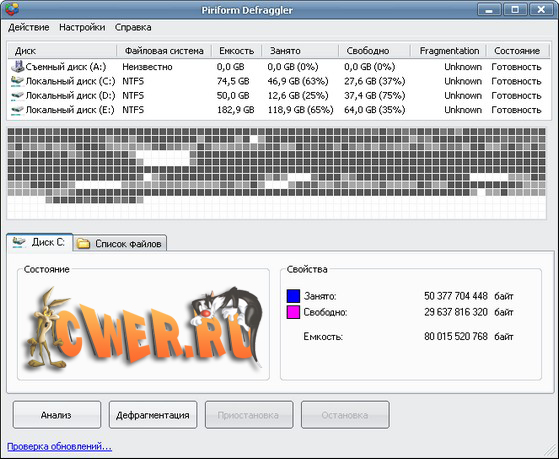559x459 pixels.
Task: Sort by the Емкость column header
Action: click(x=237, y=51)
